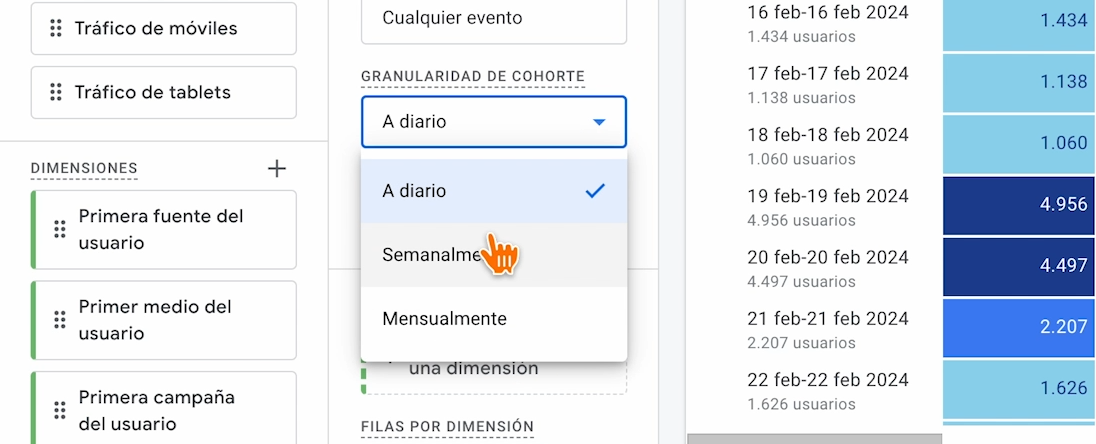1096x444 pixels.
Task: Grab handle of Primera fuente del usuario
Action: pyautogui.click(x=59, y=230)
